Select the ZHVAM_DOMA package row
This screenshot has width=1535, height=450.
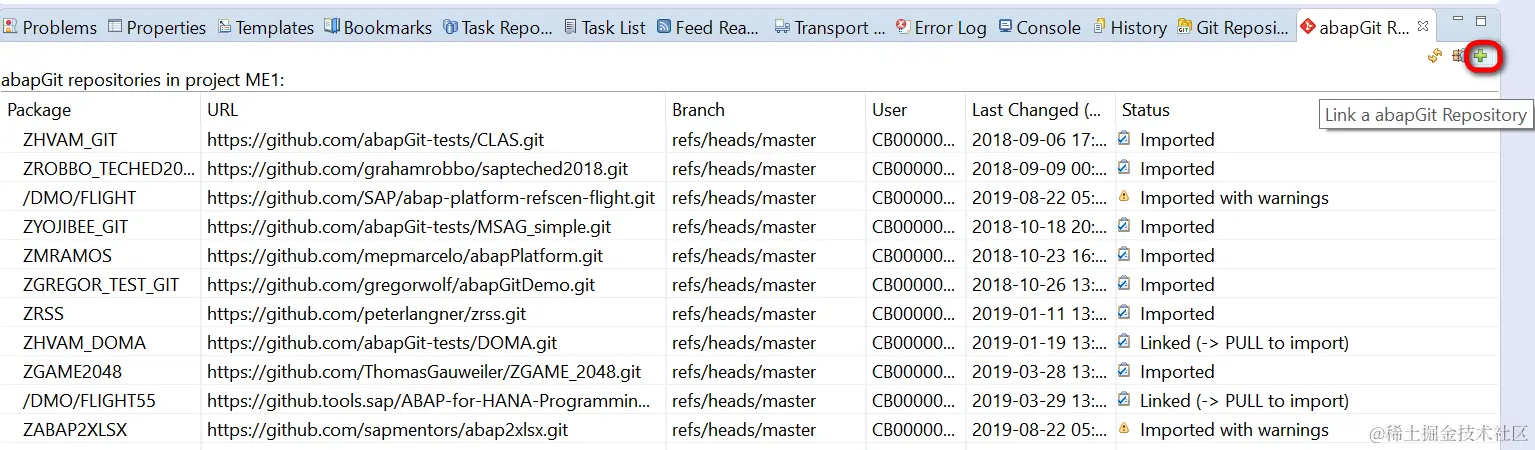(84, 343)
